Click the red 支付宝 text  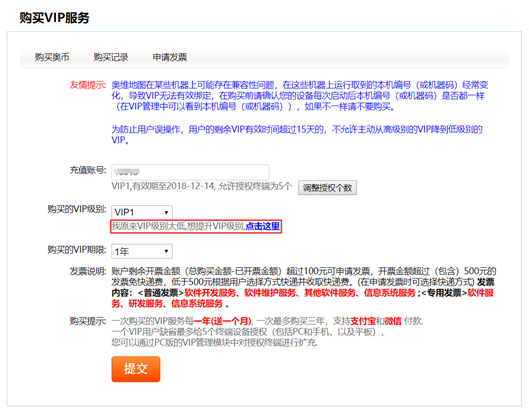[363, 321]
